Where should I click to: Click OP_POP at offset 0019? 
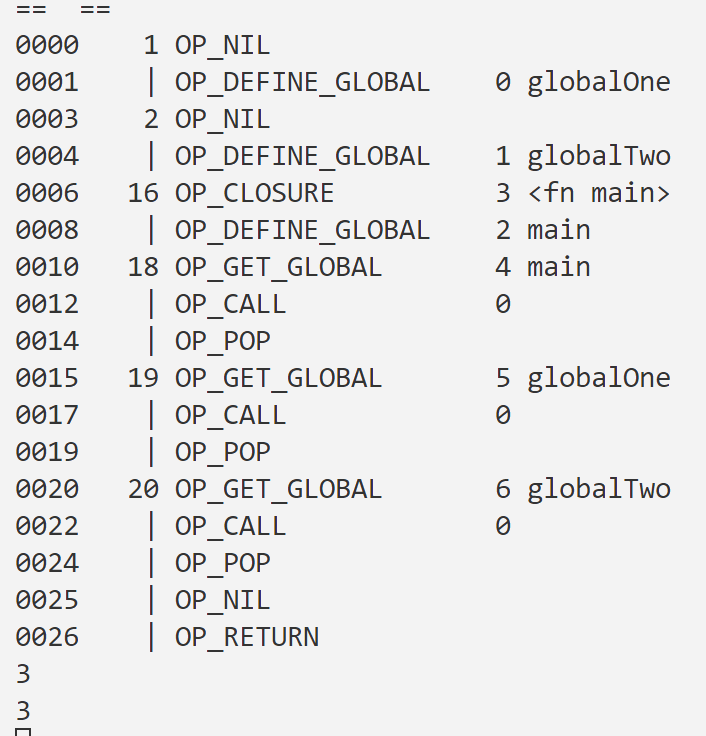[223, 452]
